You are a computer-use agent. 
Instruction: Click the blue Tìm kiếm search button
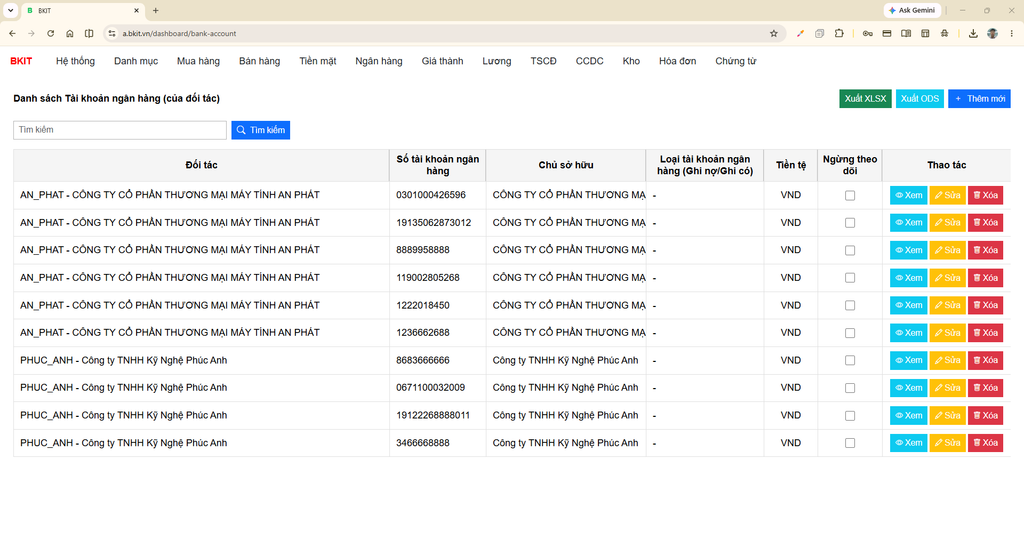[261, 130]
